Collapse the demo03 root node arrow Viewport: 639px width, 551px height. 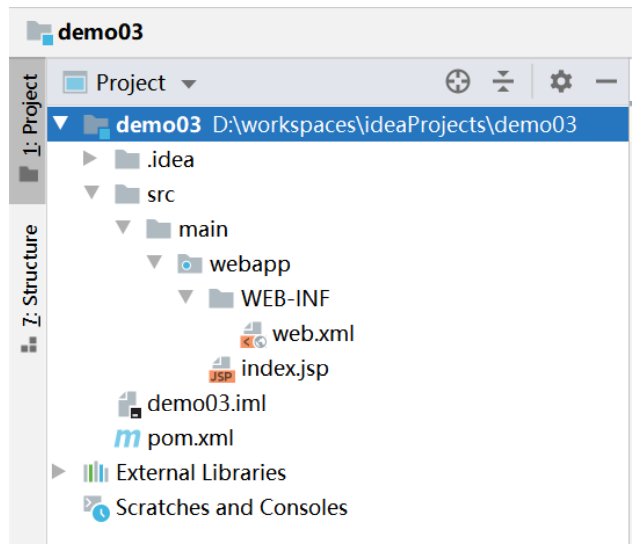(x=61, y=123)
